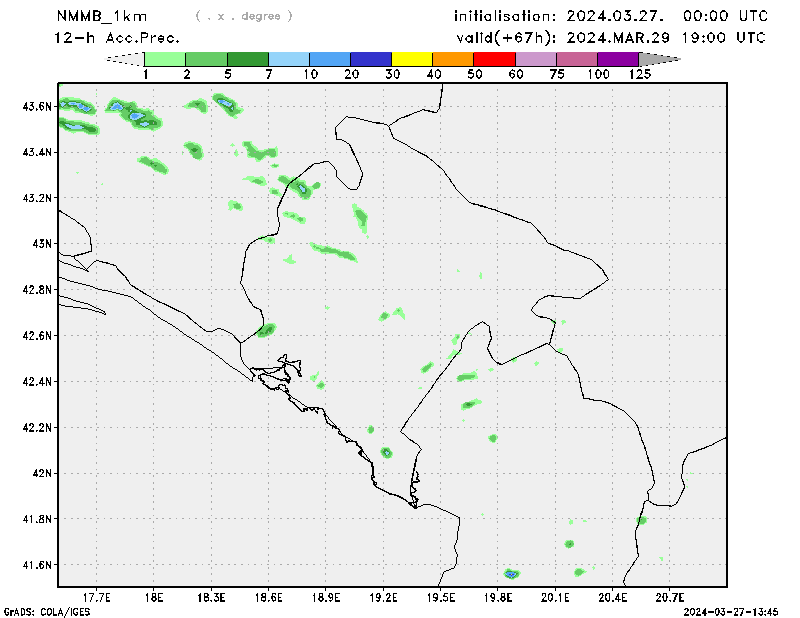Click the 20.4E longitude label
Image resolution: width=800 pixels, height=618 pixels.
[612, 598]
